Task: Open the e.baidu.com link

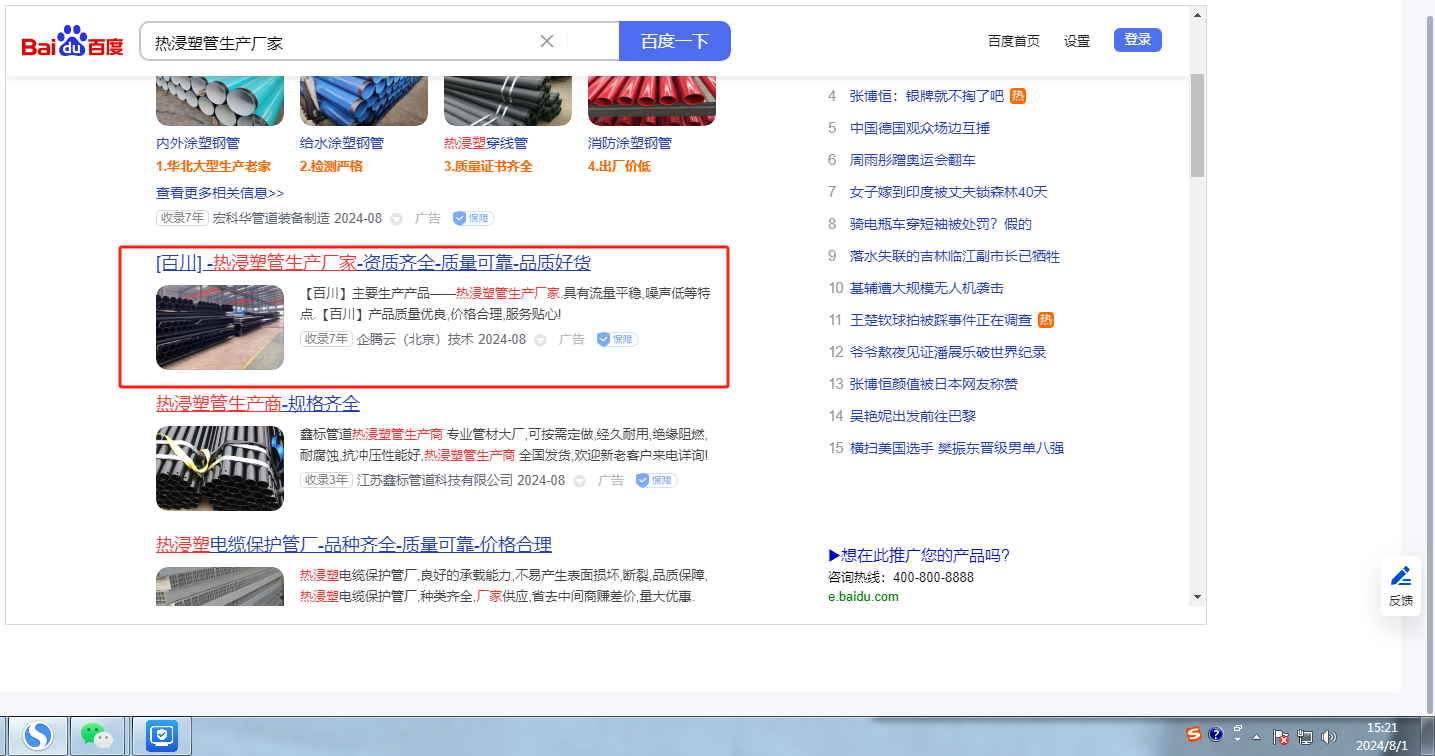Action: coord(863,597)
